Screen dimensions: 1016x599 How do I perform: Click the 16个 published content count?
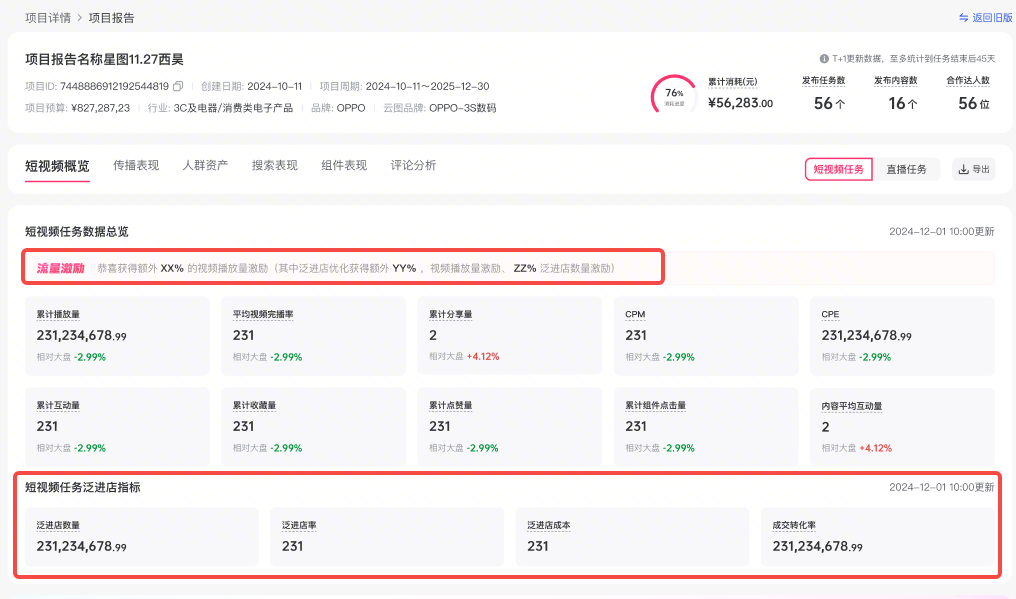click(x=903, y=103)
